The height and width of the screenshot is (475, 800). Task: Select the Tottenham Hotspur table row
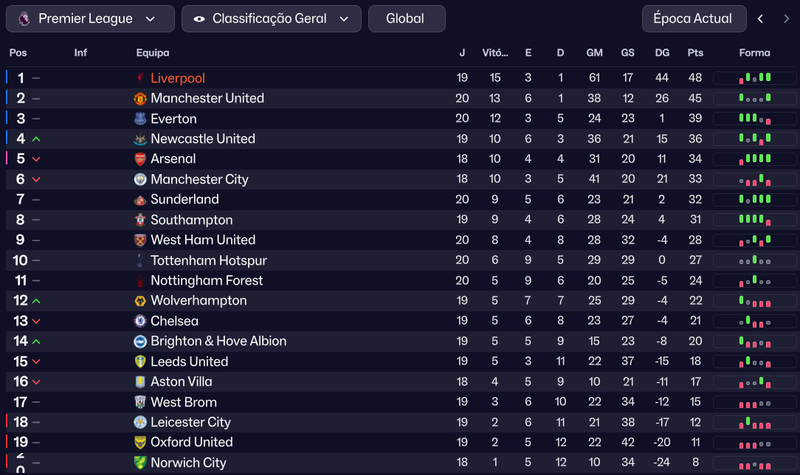pyautogui.click(x=402, y=260)
